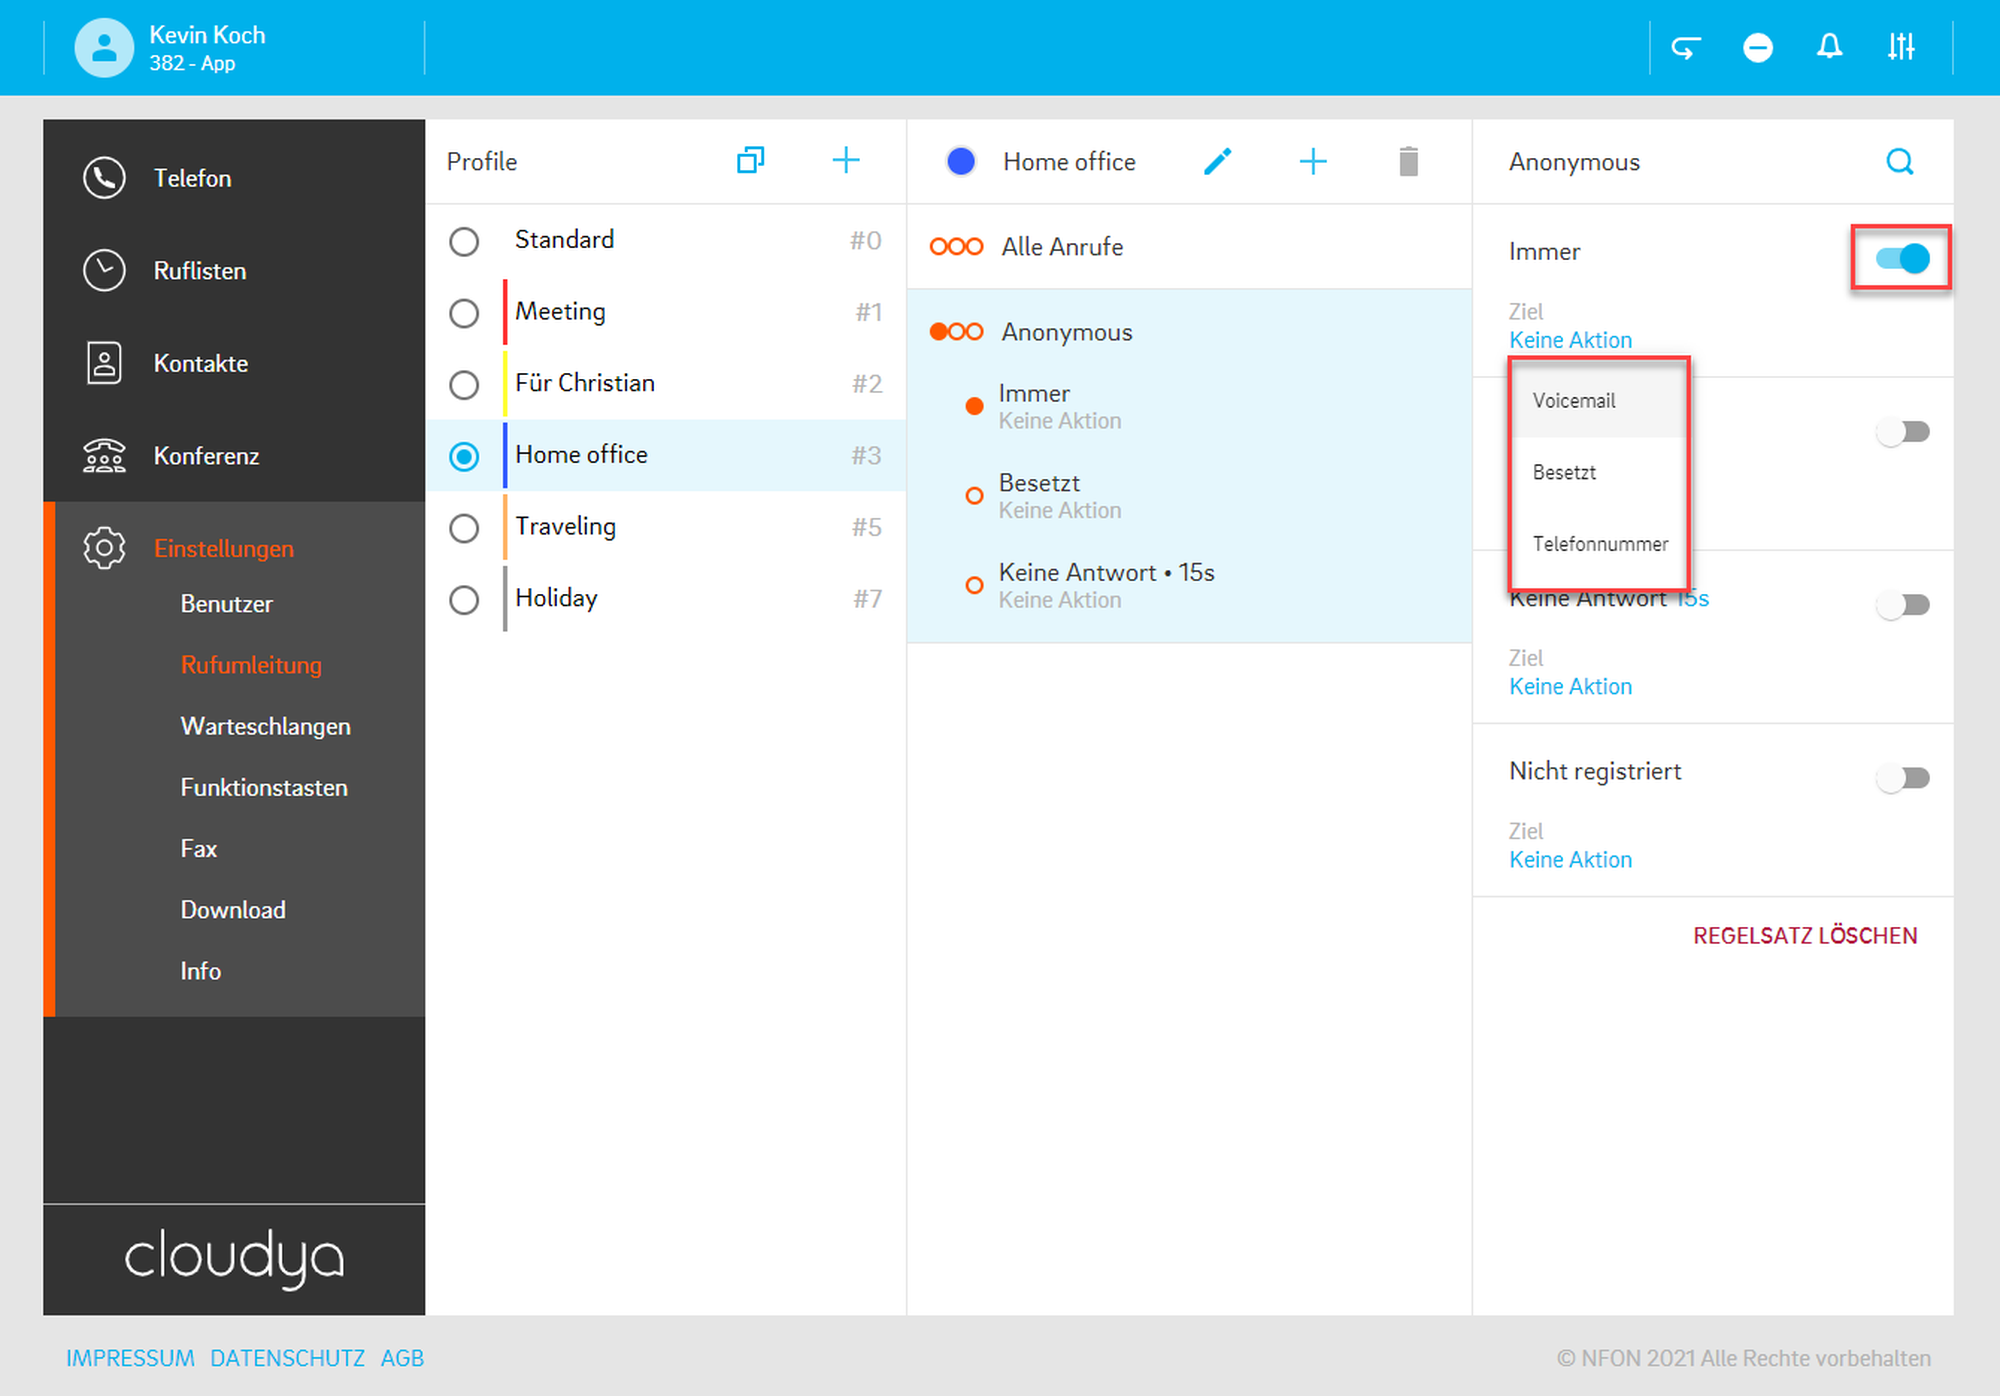
Task: Click the search icon in Anonymous panel
Action: pos(1899,161)
